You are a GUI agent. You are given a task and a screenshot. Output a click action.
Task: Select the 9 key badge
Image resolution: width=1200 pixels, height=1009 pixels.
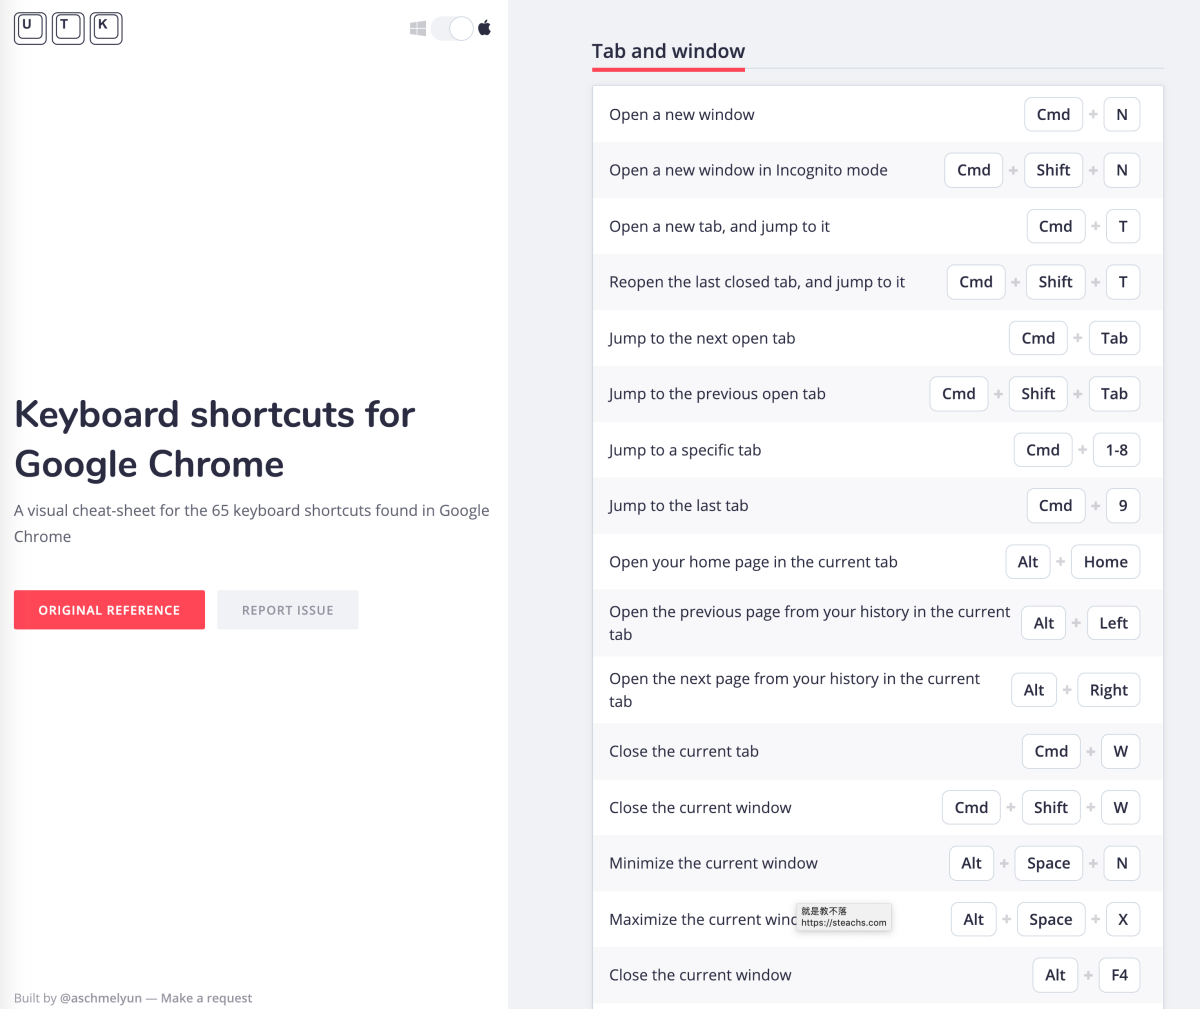click(1122, 506)
